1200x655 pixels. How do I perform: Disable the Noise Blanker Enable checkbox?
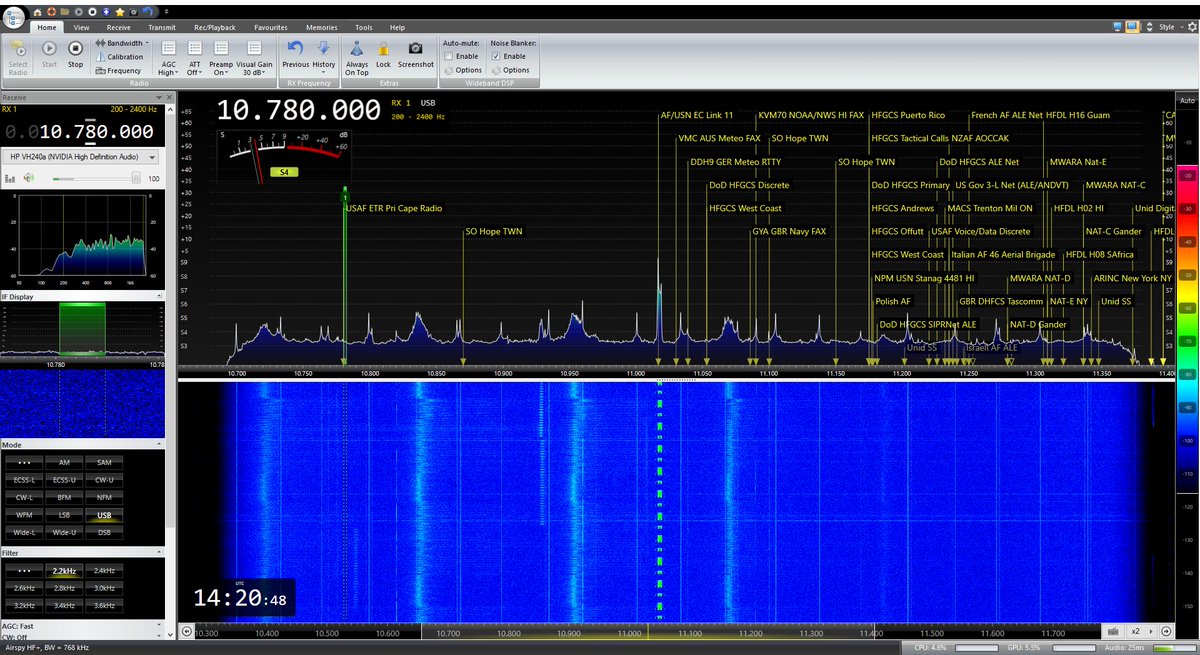pos(496,56)
